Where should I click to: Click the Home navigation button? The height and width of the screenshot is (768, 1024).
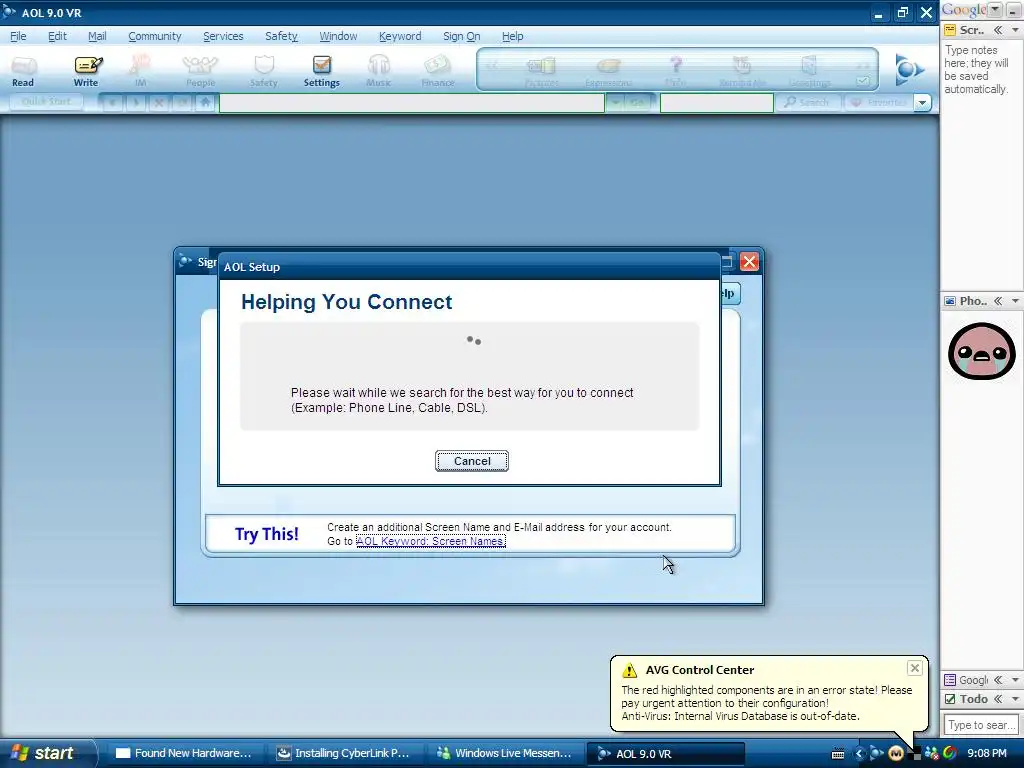(205, 103)
